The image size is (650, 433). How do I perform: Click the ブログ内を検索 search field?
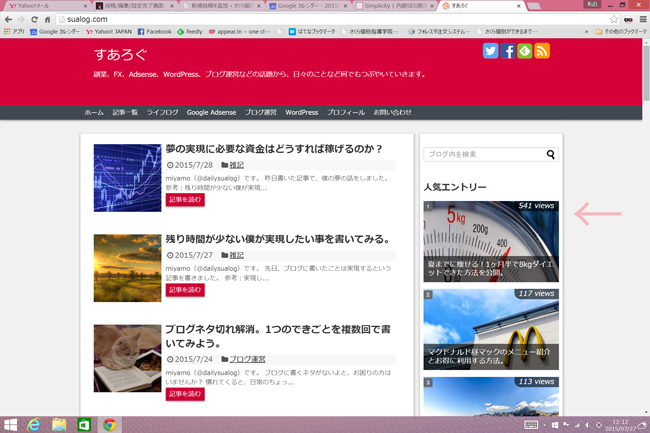point(483,155)
